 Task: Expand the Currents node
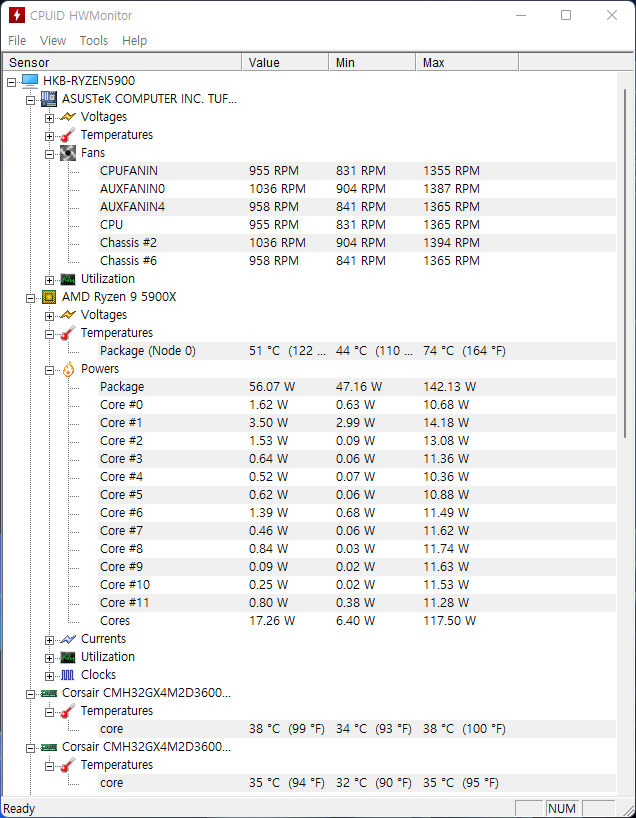click(x=49, y=640)
